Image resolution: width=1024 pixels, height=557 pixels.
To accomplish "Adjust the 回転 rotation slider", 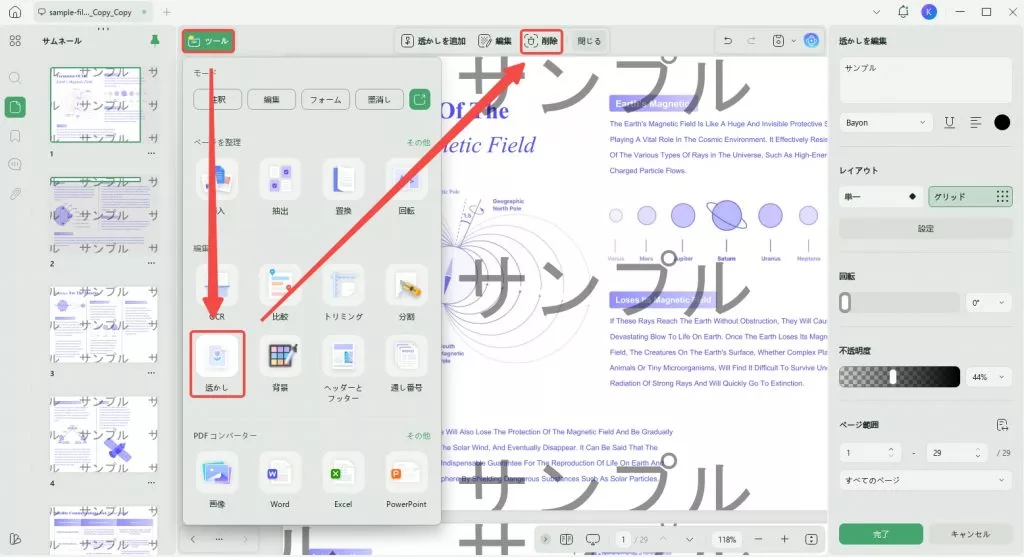I will click(x=899, y=302).
